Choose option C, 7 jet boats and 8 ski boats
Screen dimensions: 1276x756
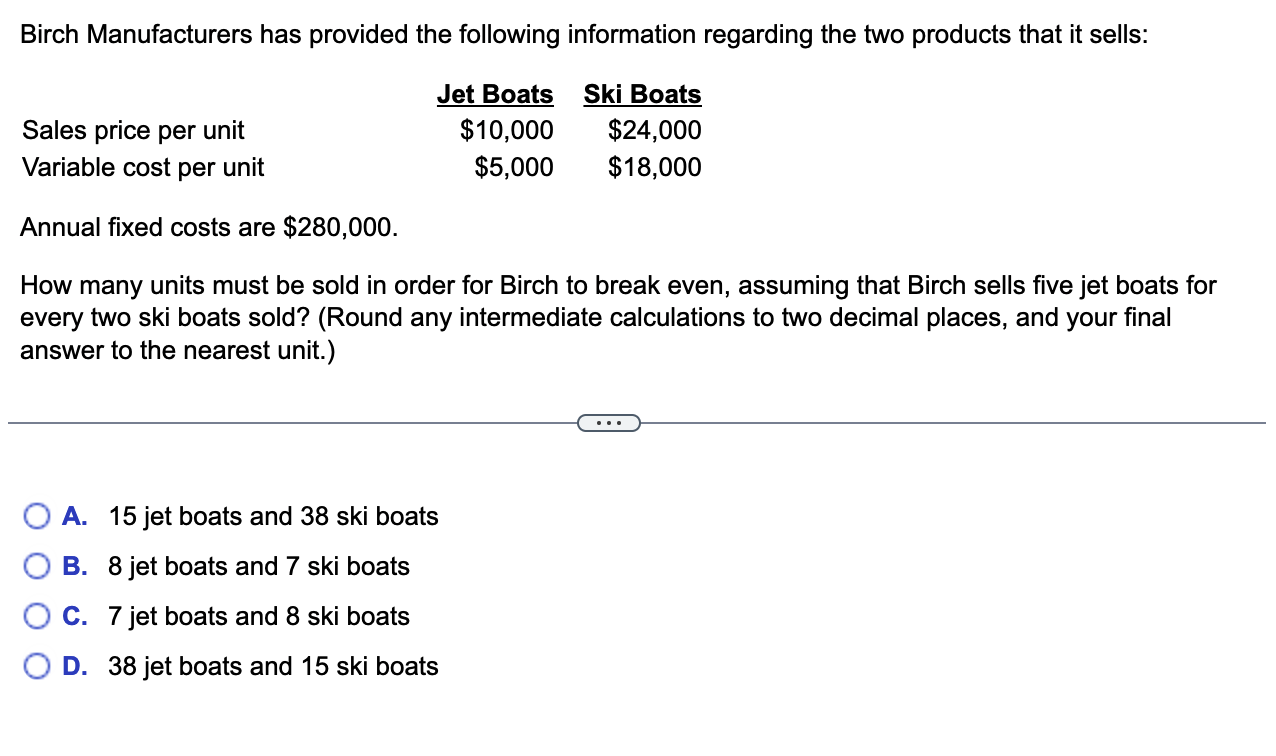258,616
